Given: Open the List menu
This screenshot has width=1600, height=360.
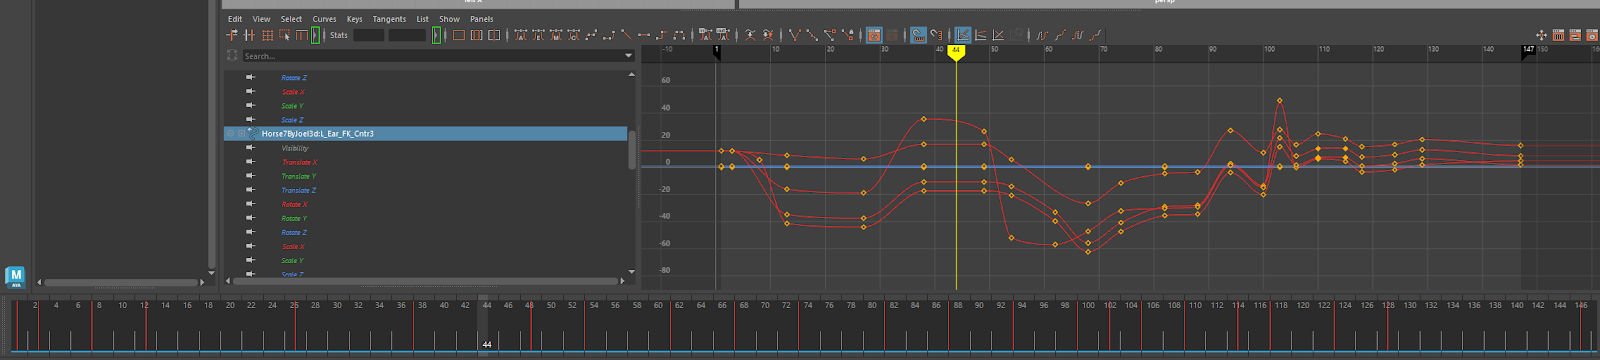Looking at the screenshot, I should click(x=422, y=19).
